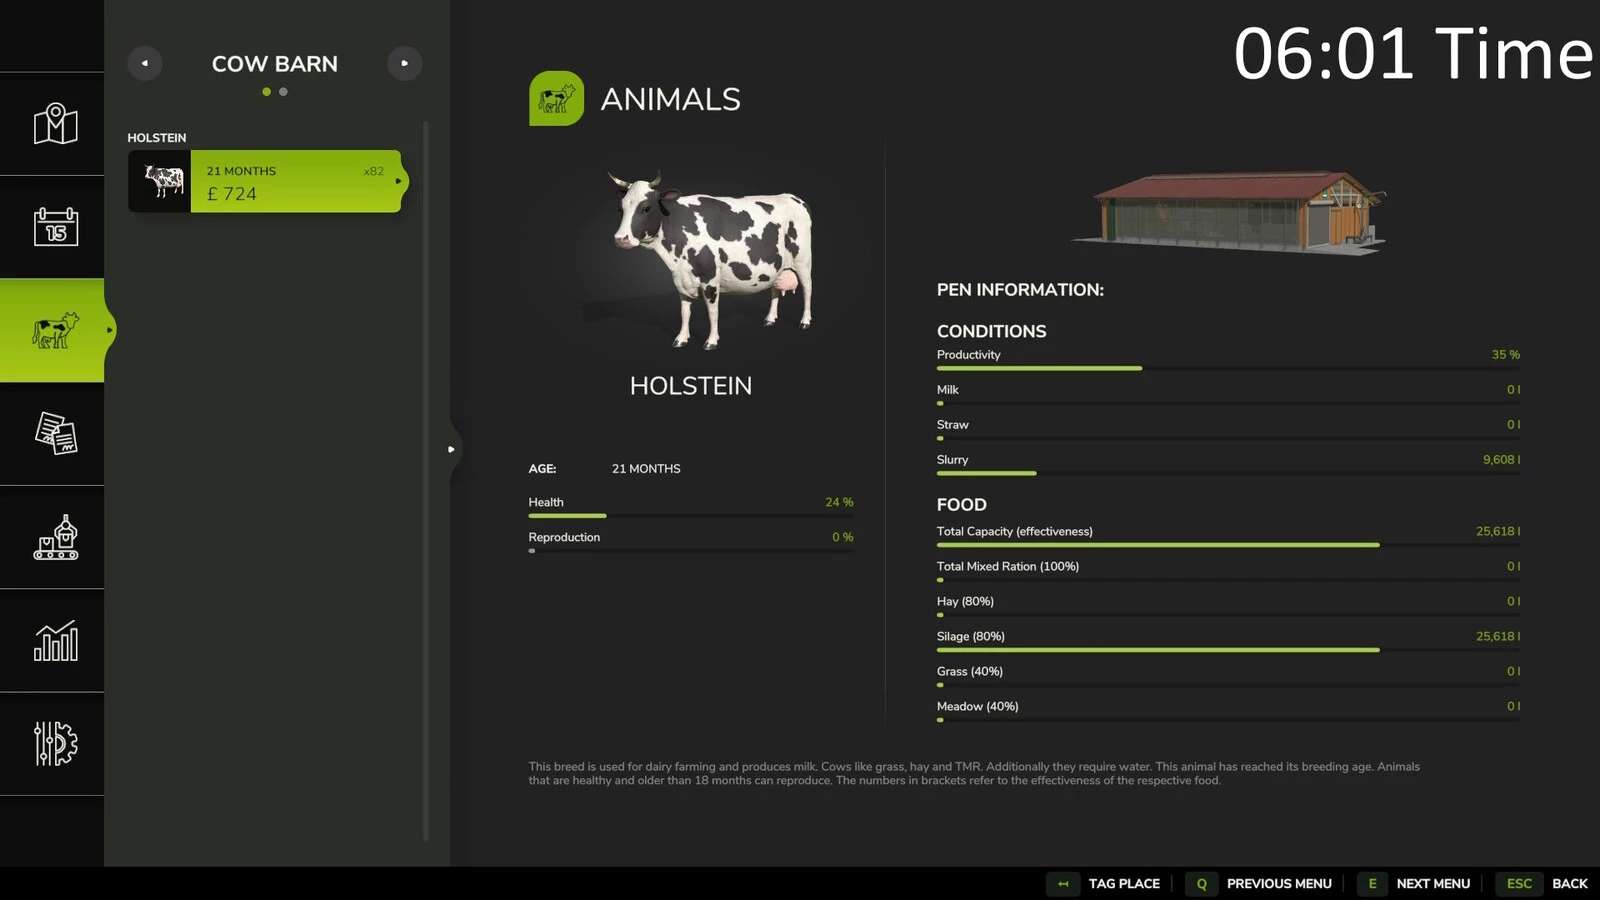Open the game settings sliders icon
The width and height of the screenshot is (1600, 900).
(55, 744)
